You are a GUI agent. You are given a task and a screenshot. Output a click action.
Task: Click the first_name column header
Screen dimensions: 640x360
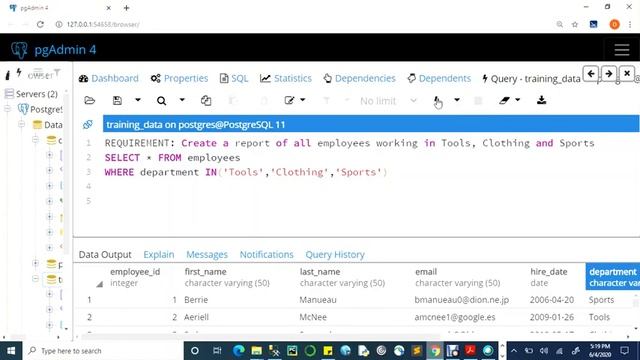click(x=227, y=277)
